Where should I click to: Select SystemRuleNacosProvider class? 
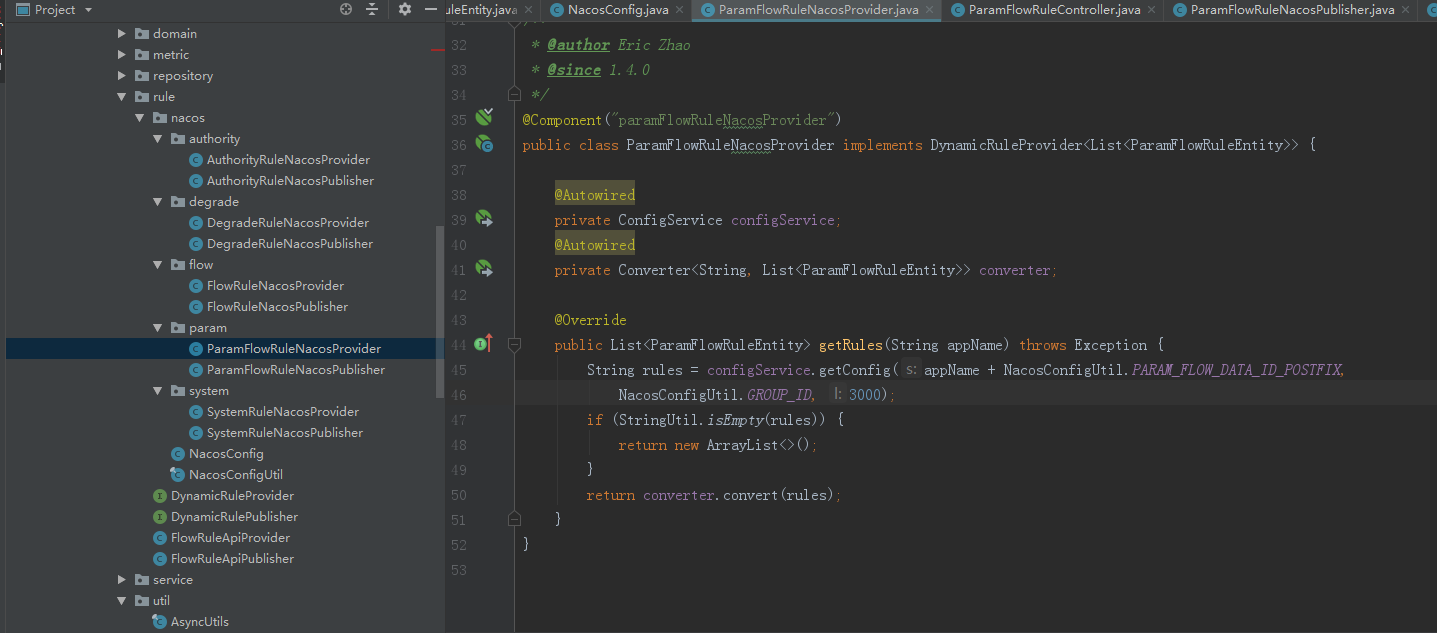283,412
